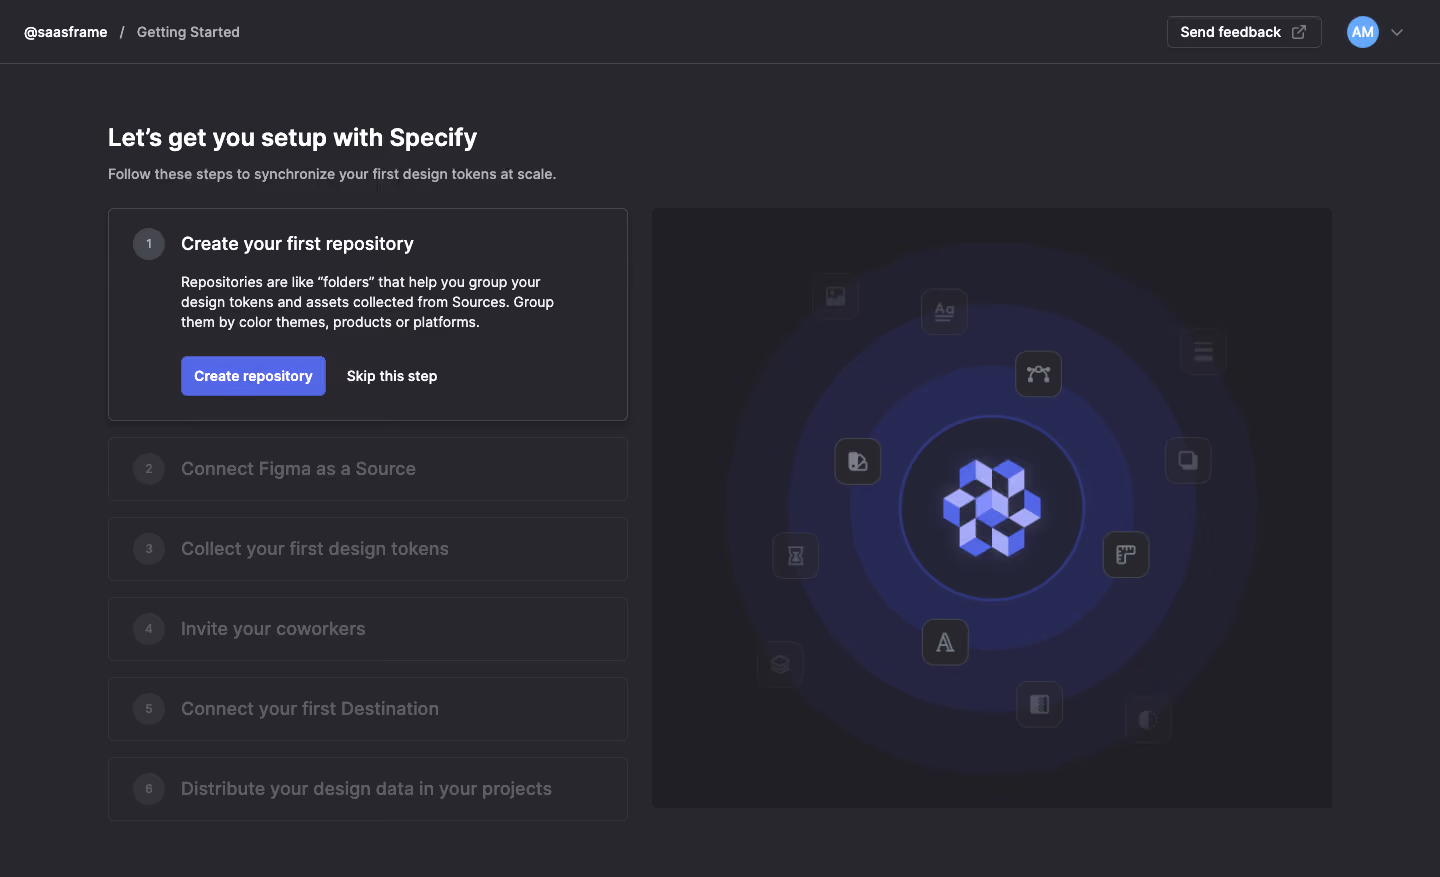Screen dimensions: 1440x877
Task: Open the AM user avatar
Action: click(x=1363, y=32)
